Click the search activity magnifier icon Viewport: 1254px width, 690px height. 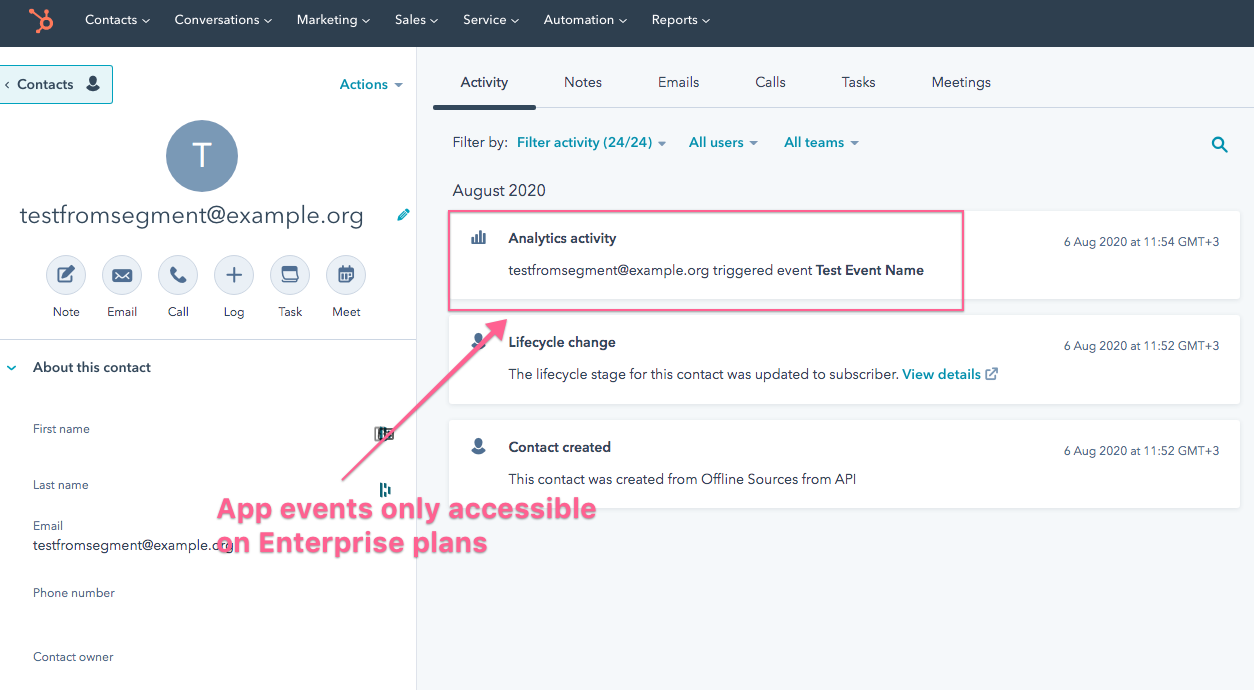[1219, 145]
